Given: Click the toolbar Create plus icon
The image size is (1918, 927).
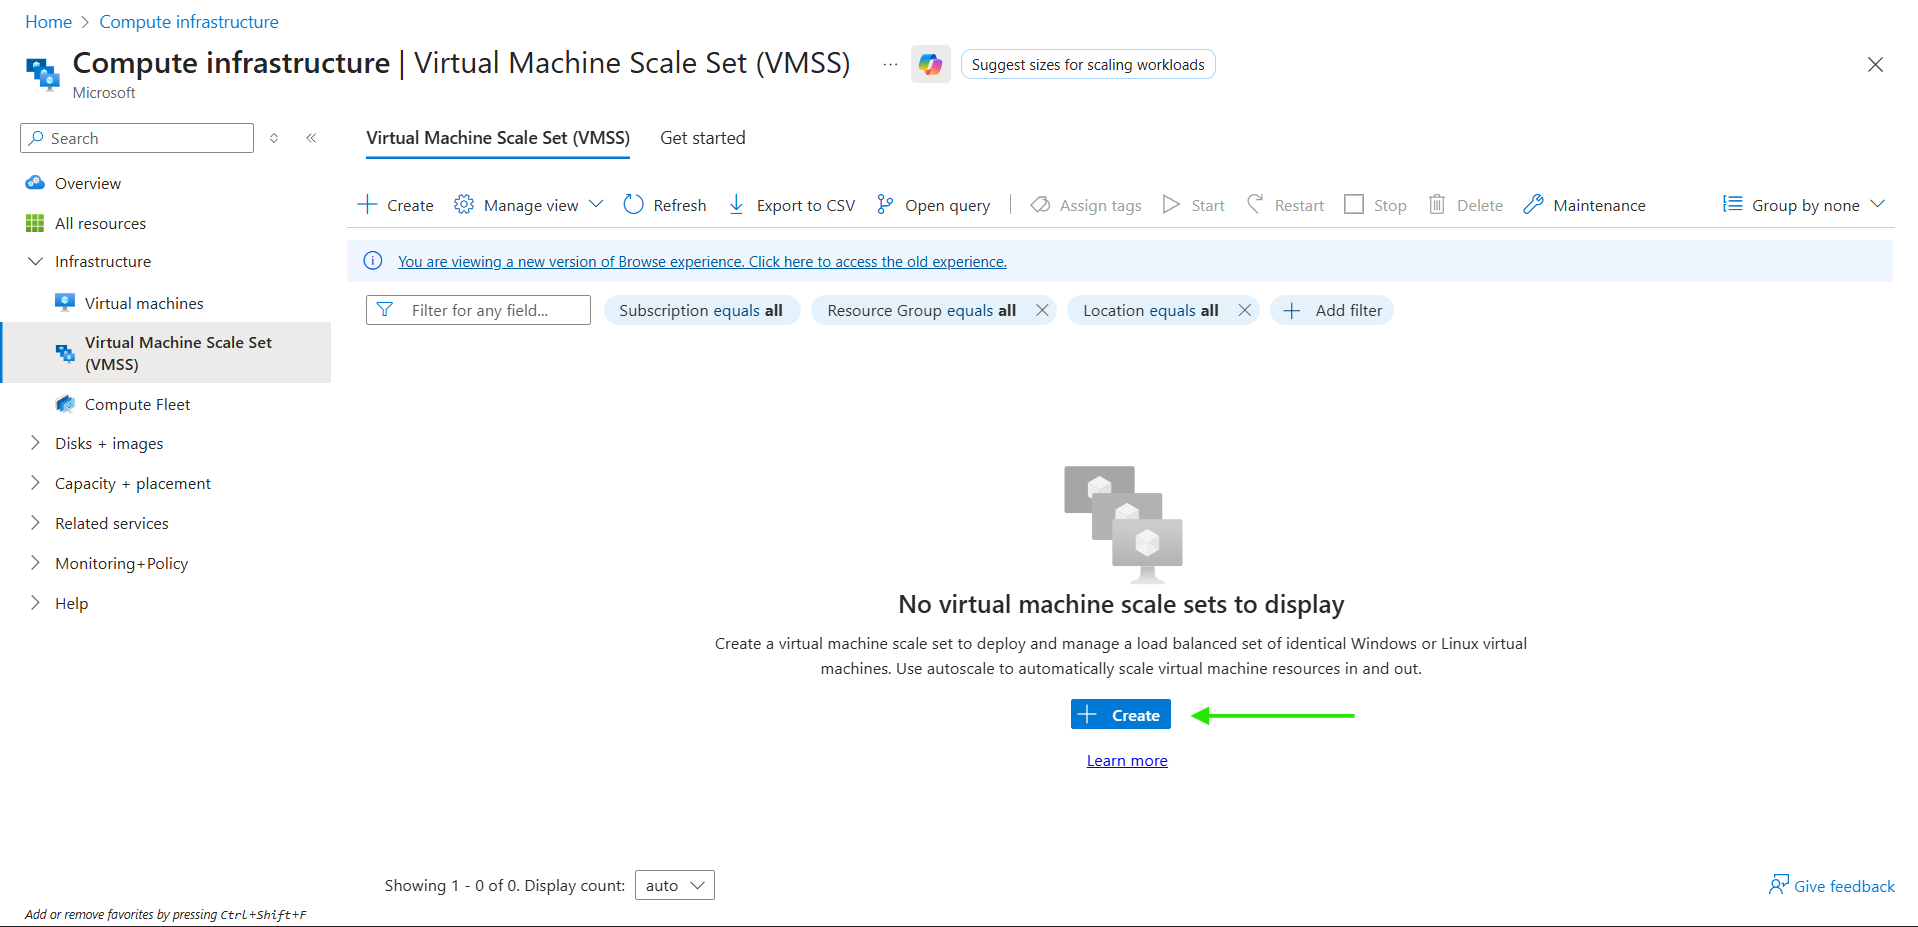Looking at the screenshot, I should click(368, 205).
